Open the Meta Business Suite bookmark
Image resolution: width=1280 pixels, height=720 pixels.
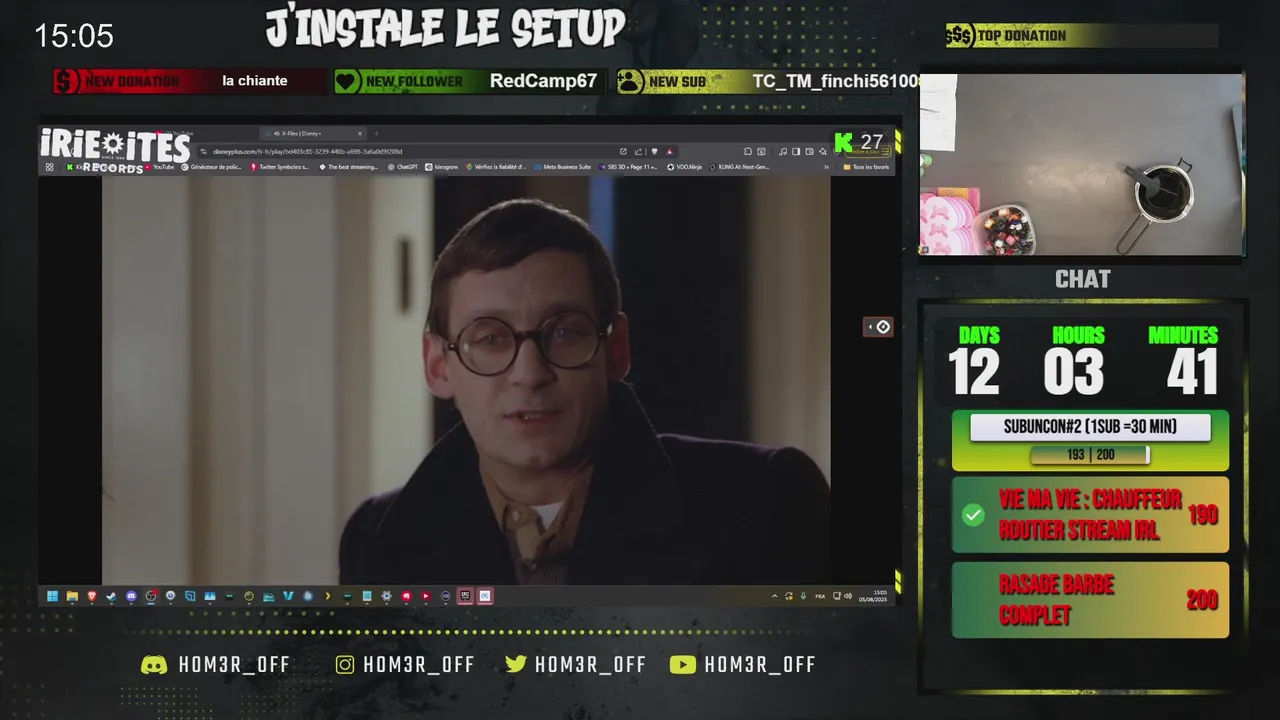(563, 167)
